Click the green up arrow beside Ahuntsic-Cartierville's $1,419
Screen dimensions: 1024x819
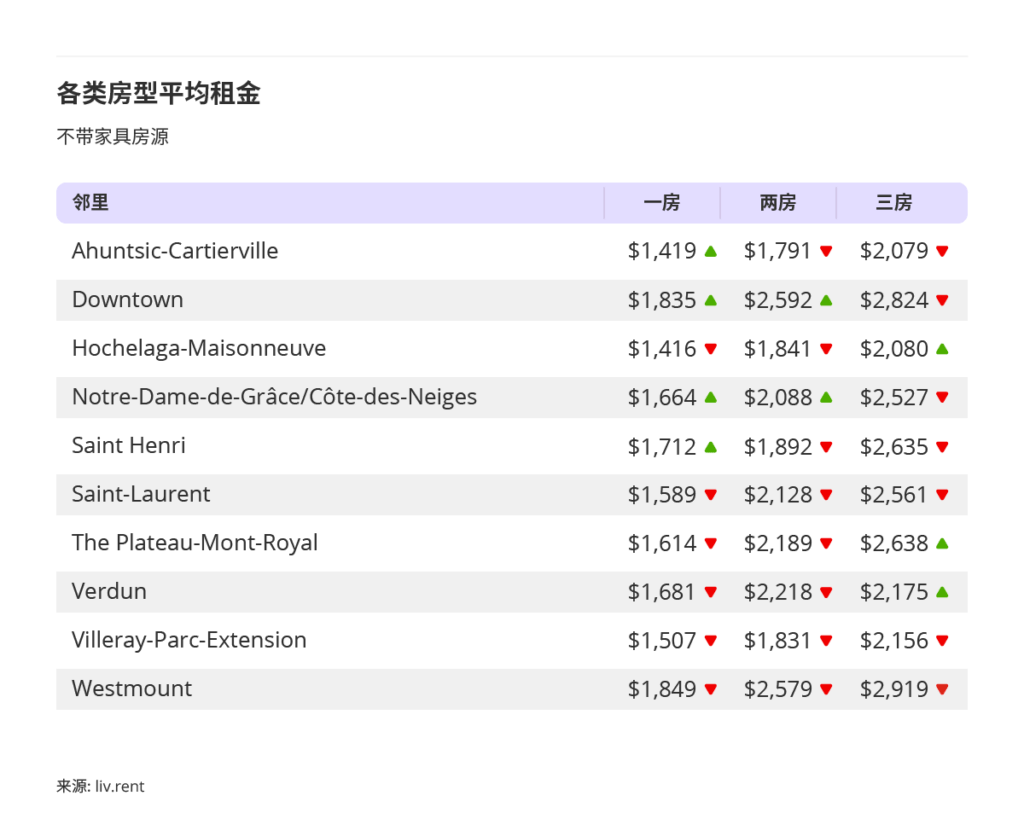coord(710,251)
